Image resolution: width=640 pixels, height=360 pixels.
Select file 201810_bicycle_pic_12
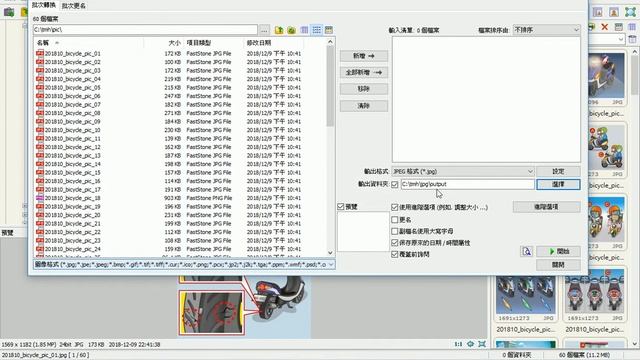click(72, 147)
